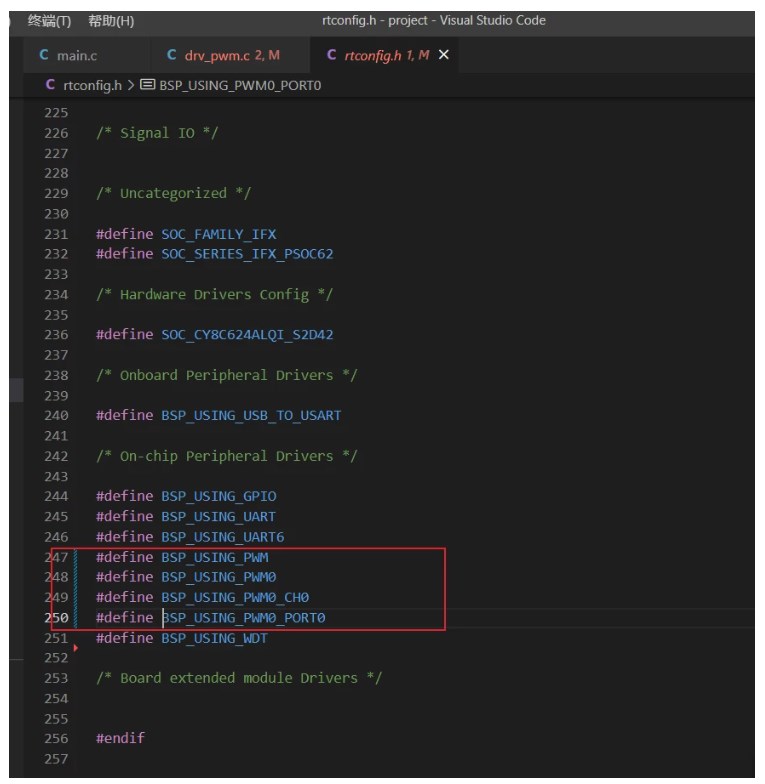Viewport: 765px width, 784px height.
Task: Click the red change marker below line 251
Action: click(x=76, y=648)
